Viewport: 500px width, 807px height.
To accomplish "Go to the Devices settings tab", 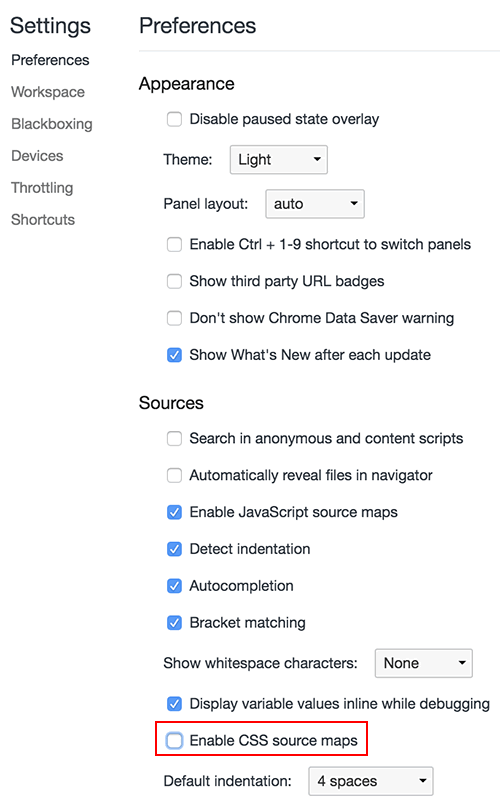I will coord(37,156).
